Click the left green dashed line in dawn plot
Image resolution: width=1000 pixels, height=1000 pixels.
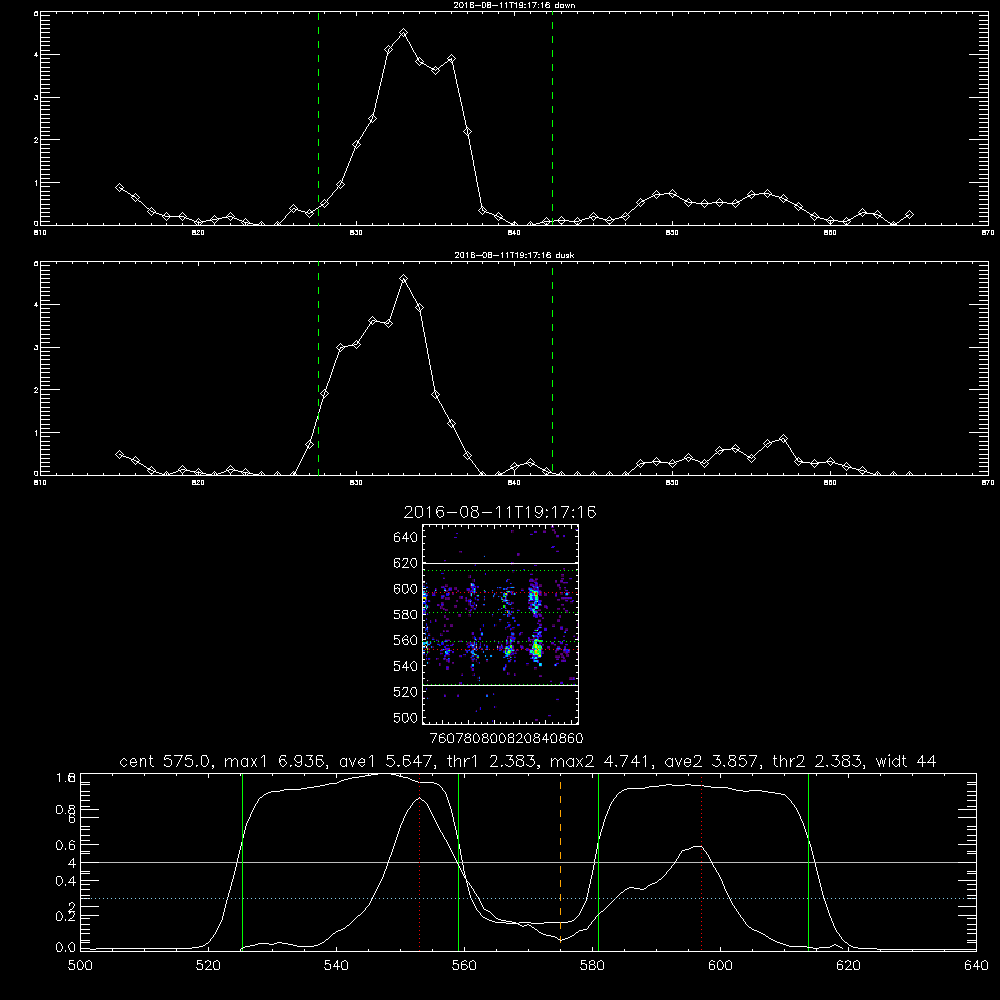[318, 118]
